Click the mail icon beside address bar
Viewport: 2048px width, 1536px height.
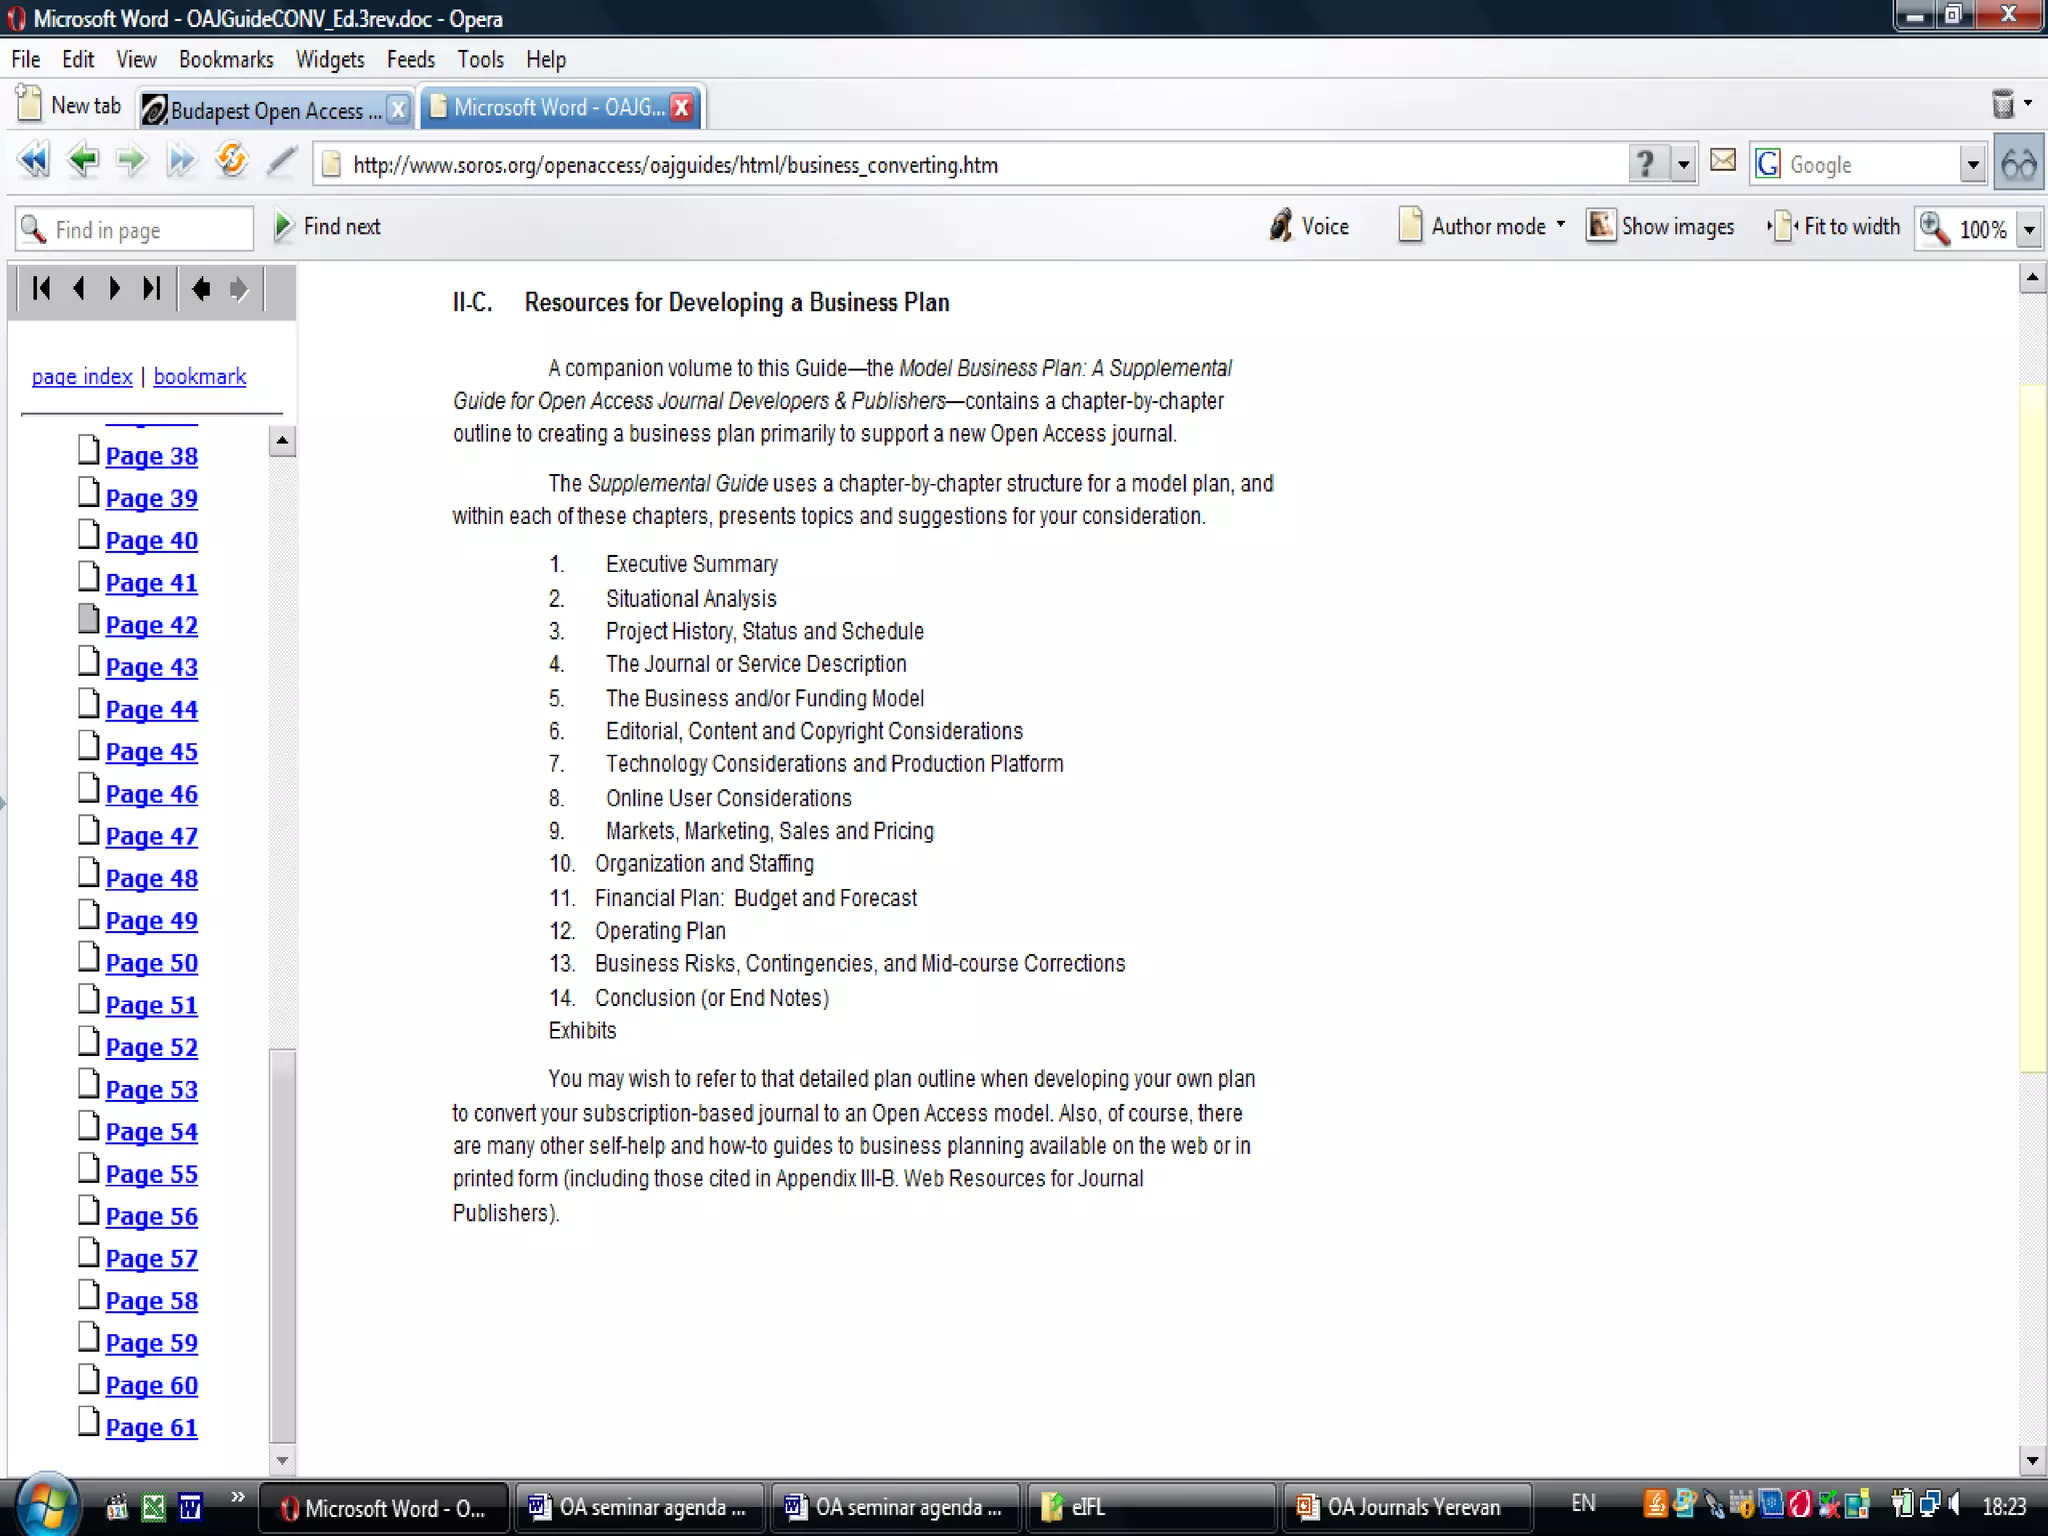[1723, 161]
